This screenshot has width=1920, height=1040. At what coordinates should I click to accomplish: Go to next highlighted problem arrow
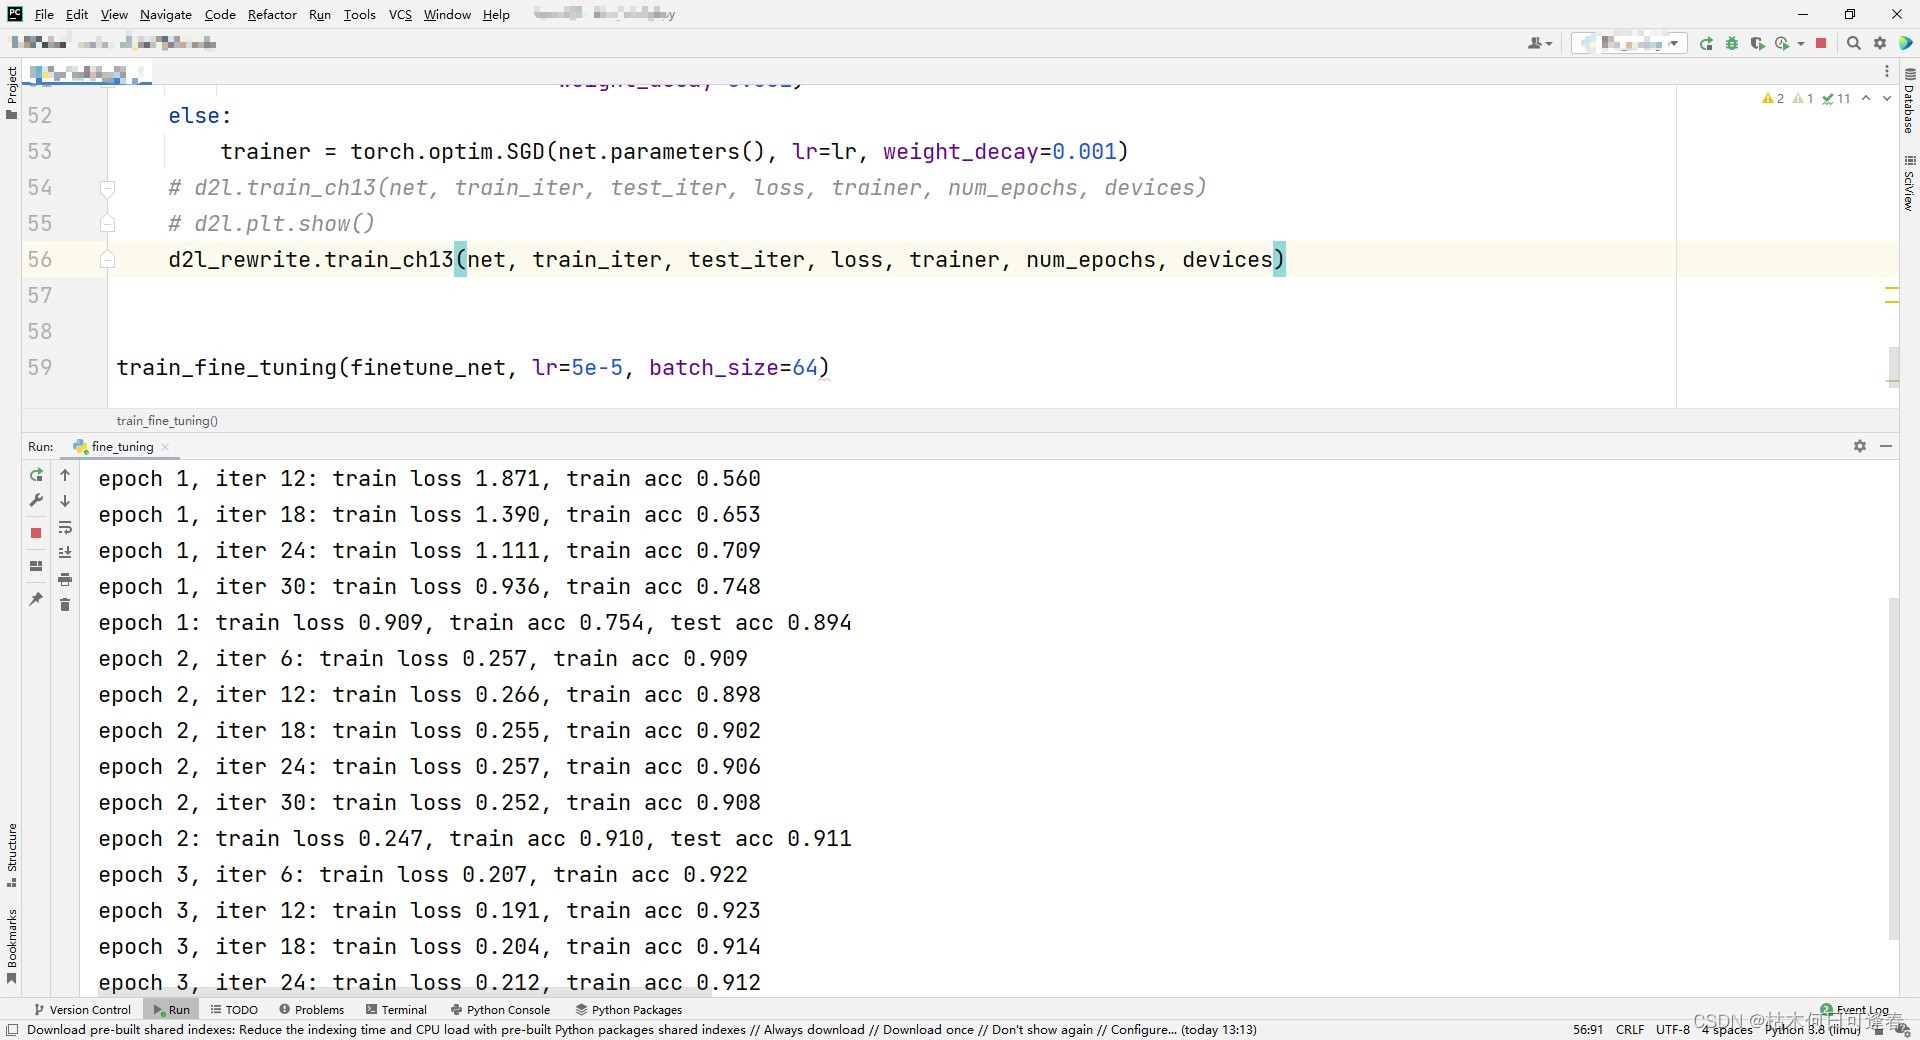[x=1887, y=98]
